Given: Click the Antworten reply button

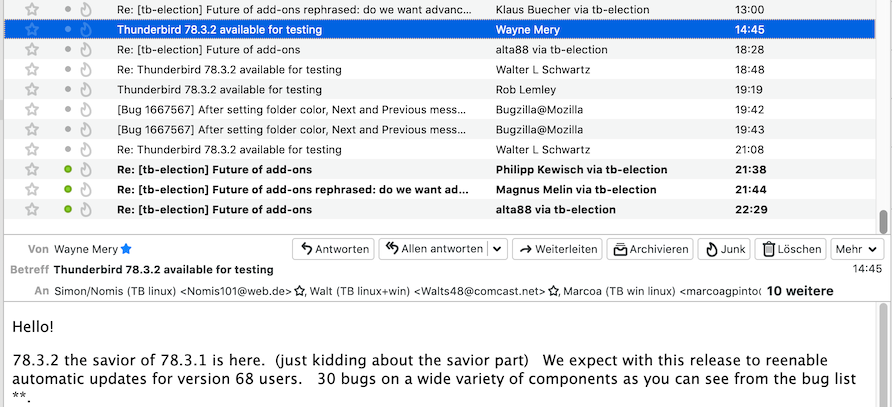Looking at the screenshot, I should (x=333, y=249).
